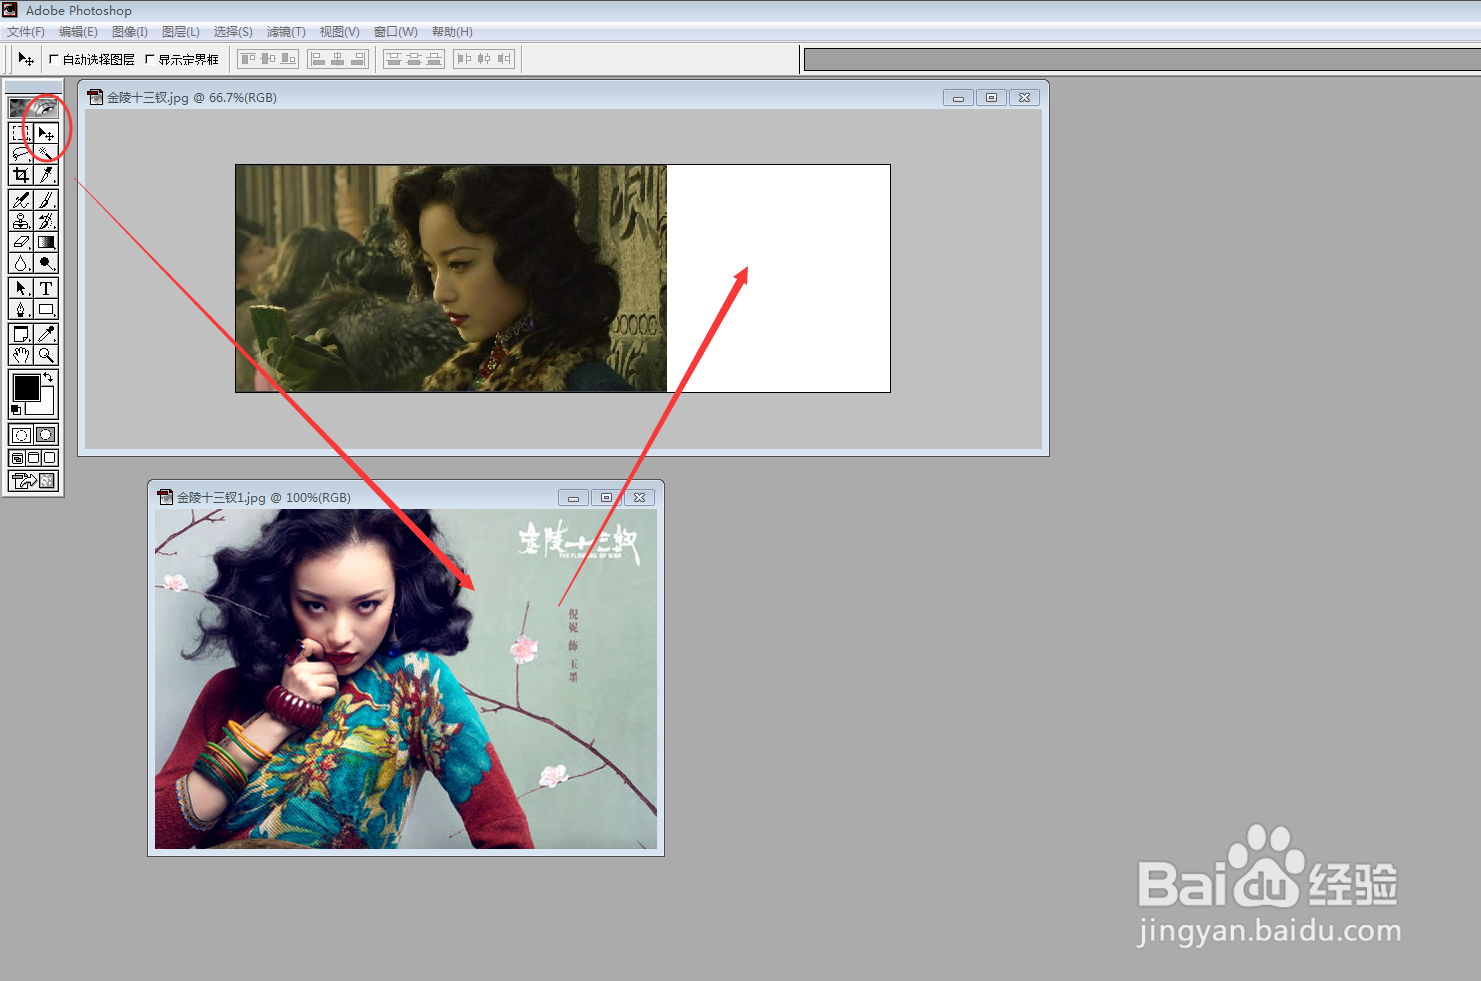The height and width of the screenshot is (981, 1481).
Task: Open the 图层(L) menu
Action: [x=181, y=32]
